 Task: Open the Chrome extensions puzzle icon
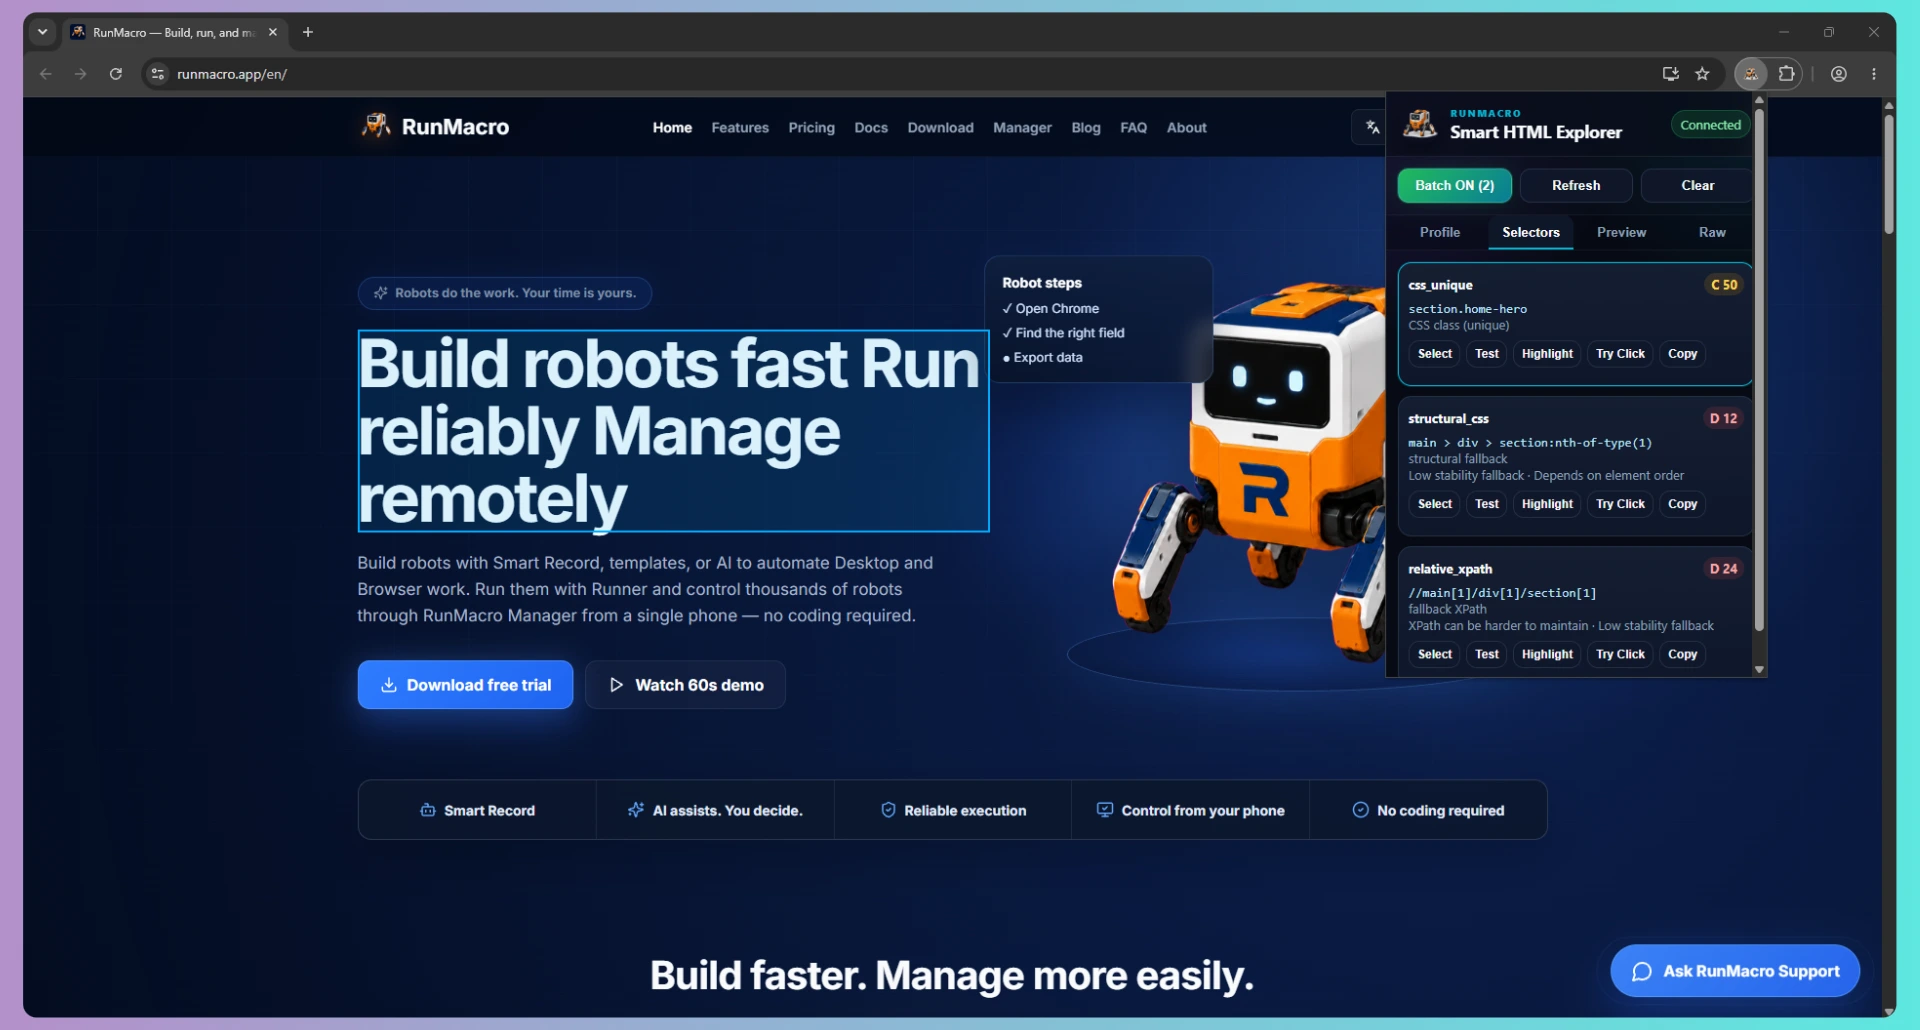[1786, 74]
